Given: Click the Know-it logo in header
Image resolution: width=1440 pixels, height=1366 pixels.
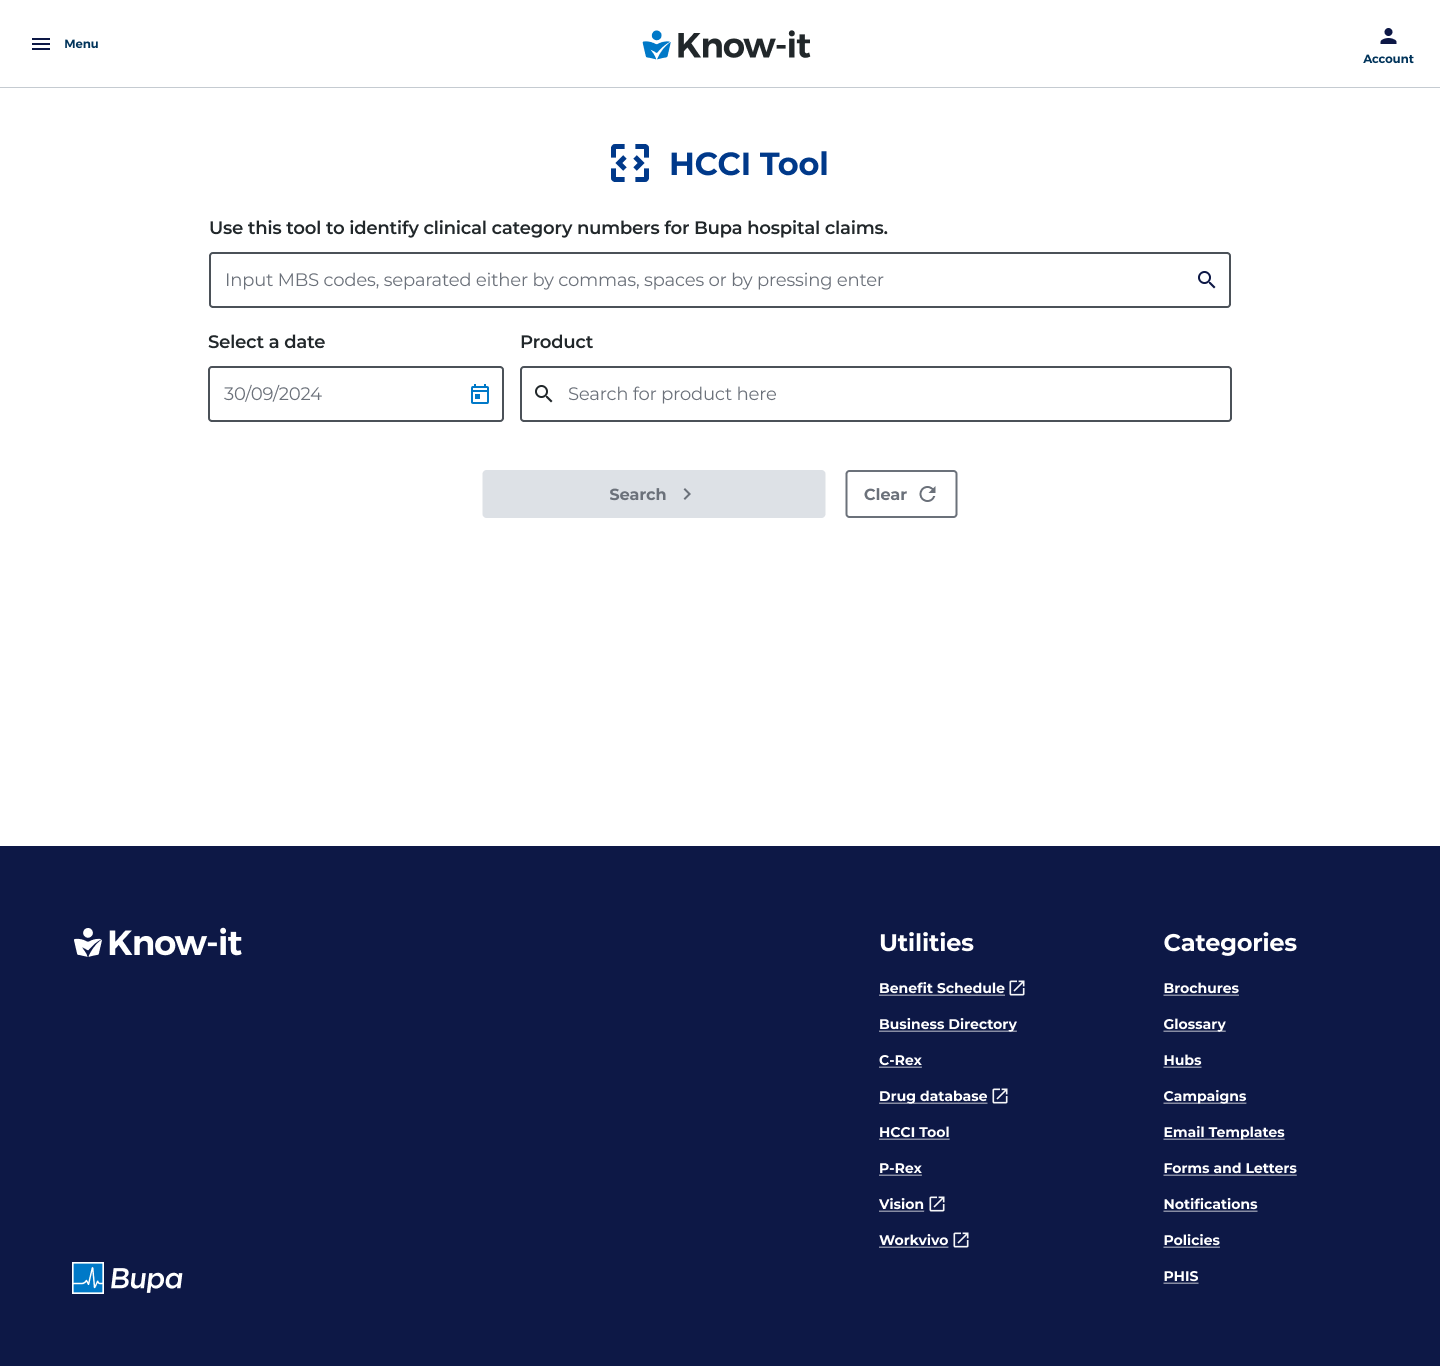Looking at the screenshot, I should tap(726, 45).
